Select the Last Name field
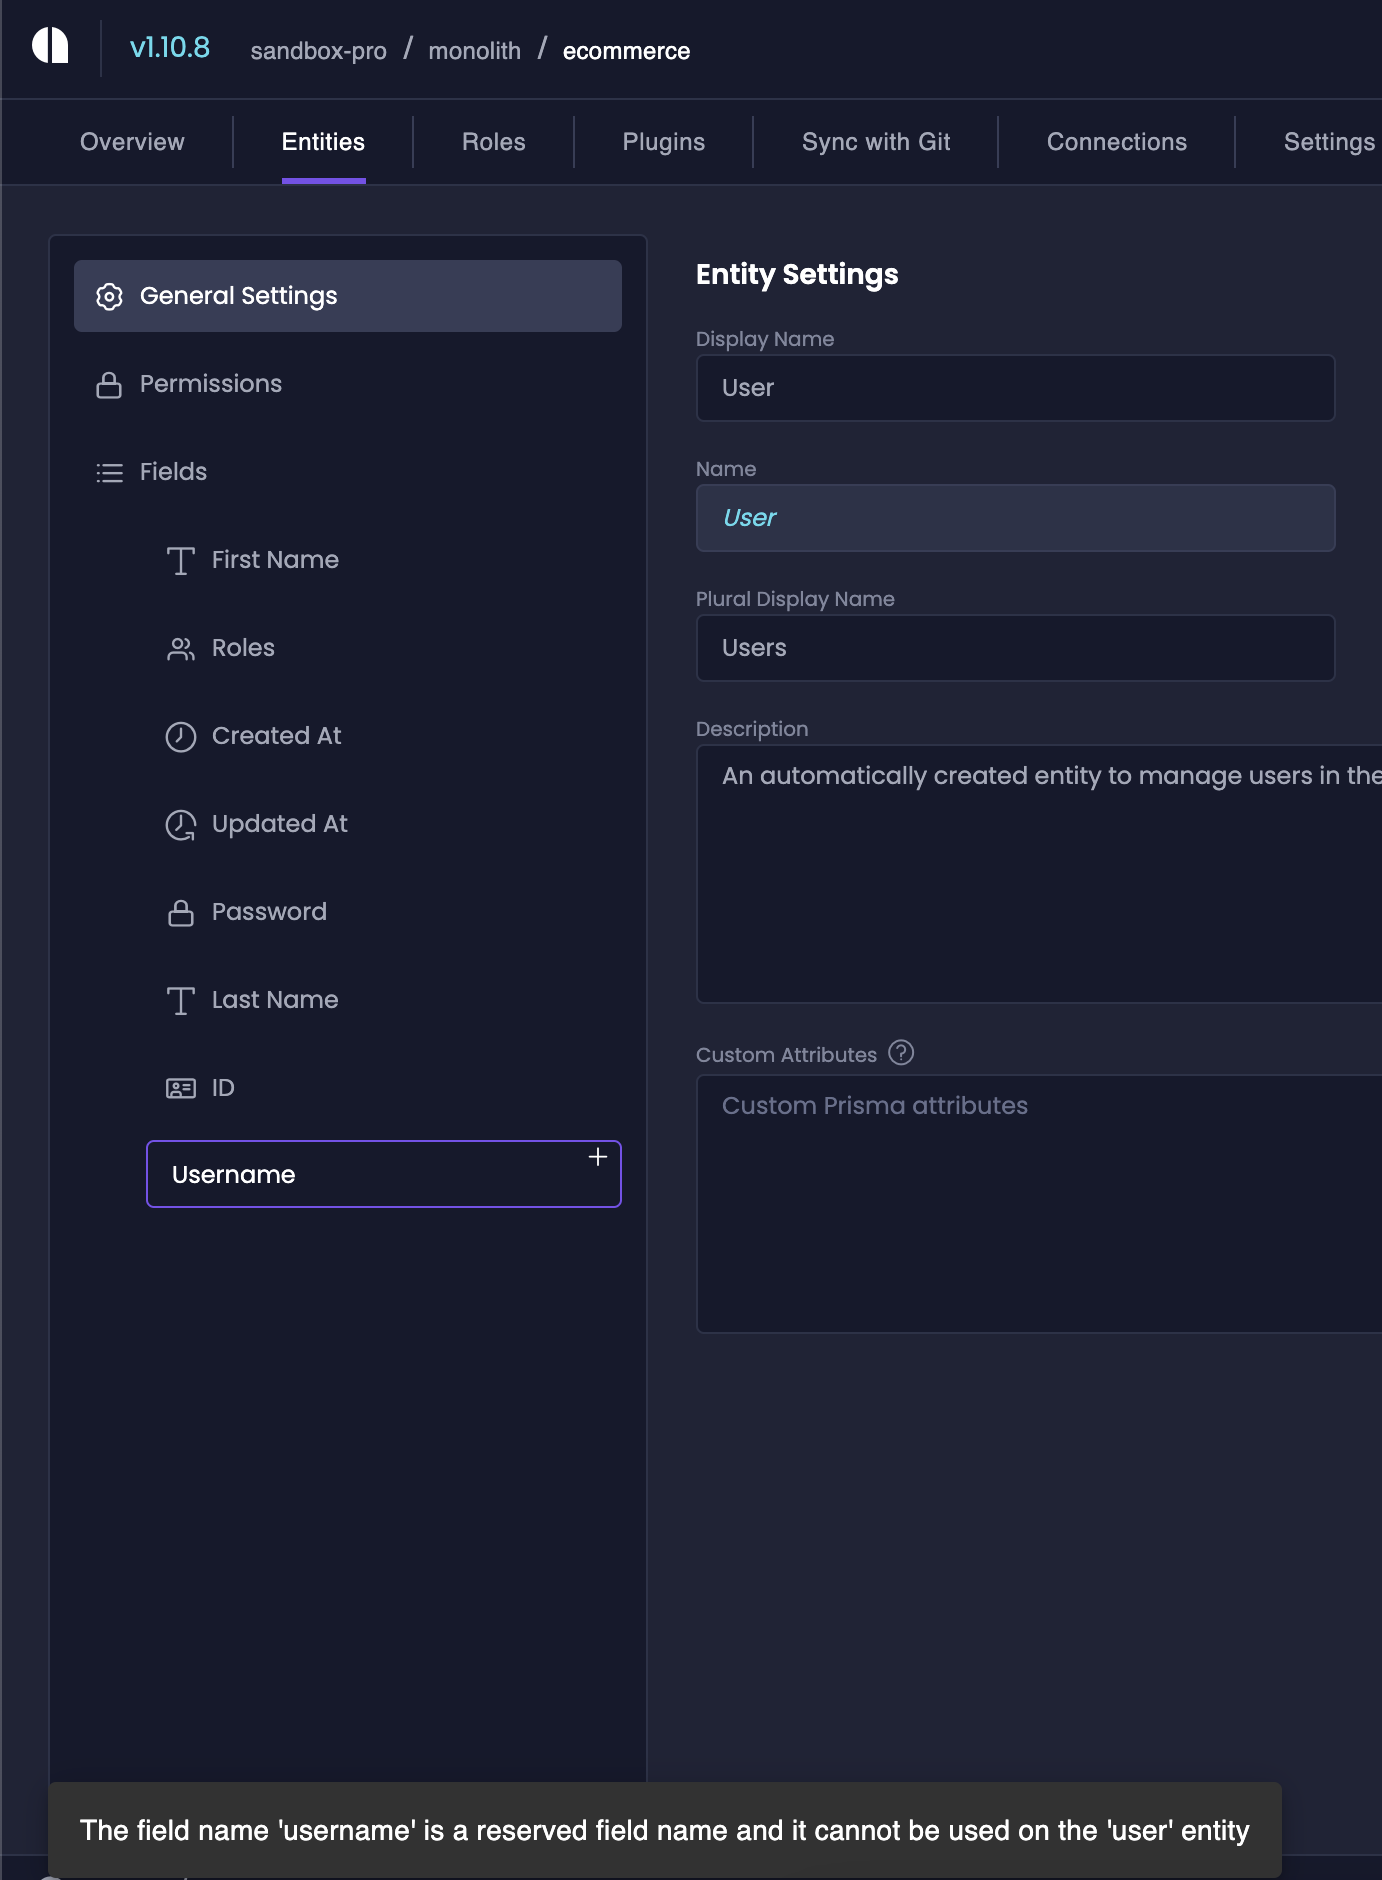 [x=275, y=1000]
